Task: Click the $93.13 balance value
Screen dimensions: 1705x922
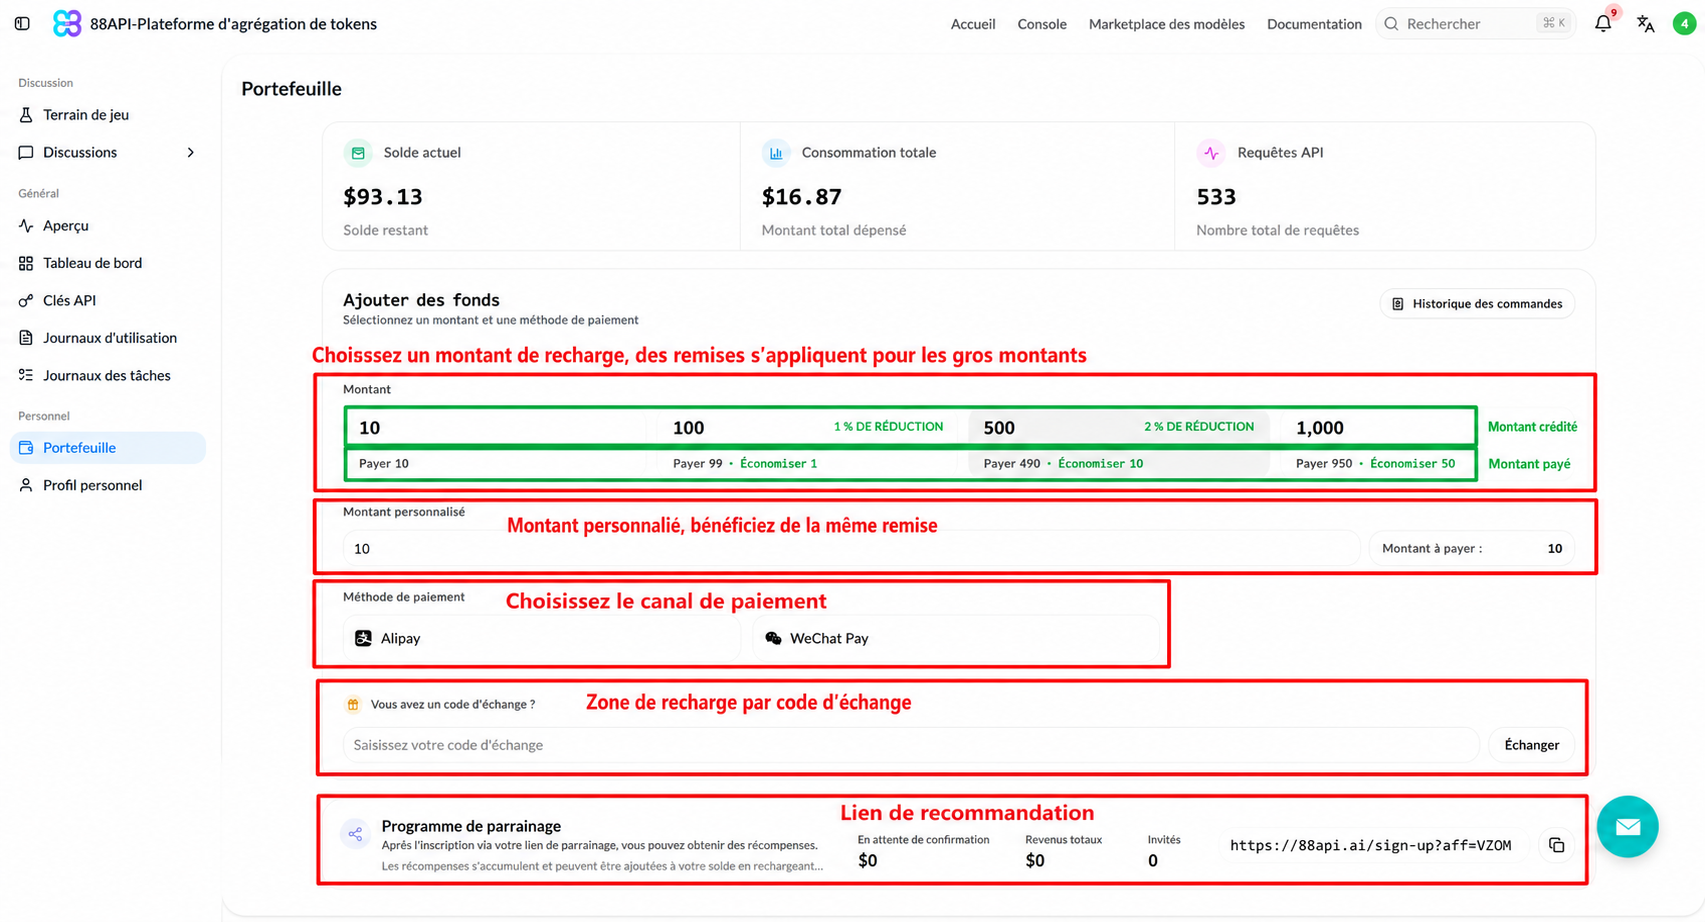Action: [x=383, y=197]
